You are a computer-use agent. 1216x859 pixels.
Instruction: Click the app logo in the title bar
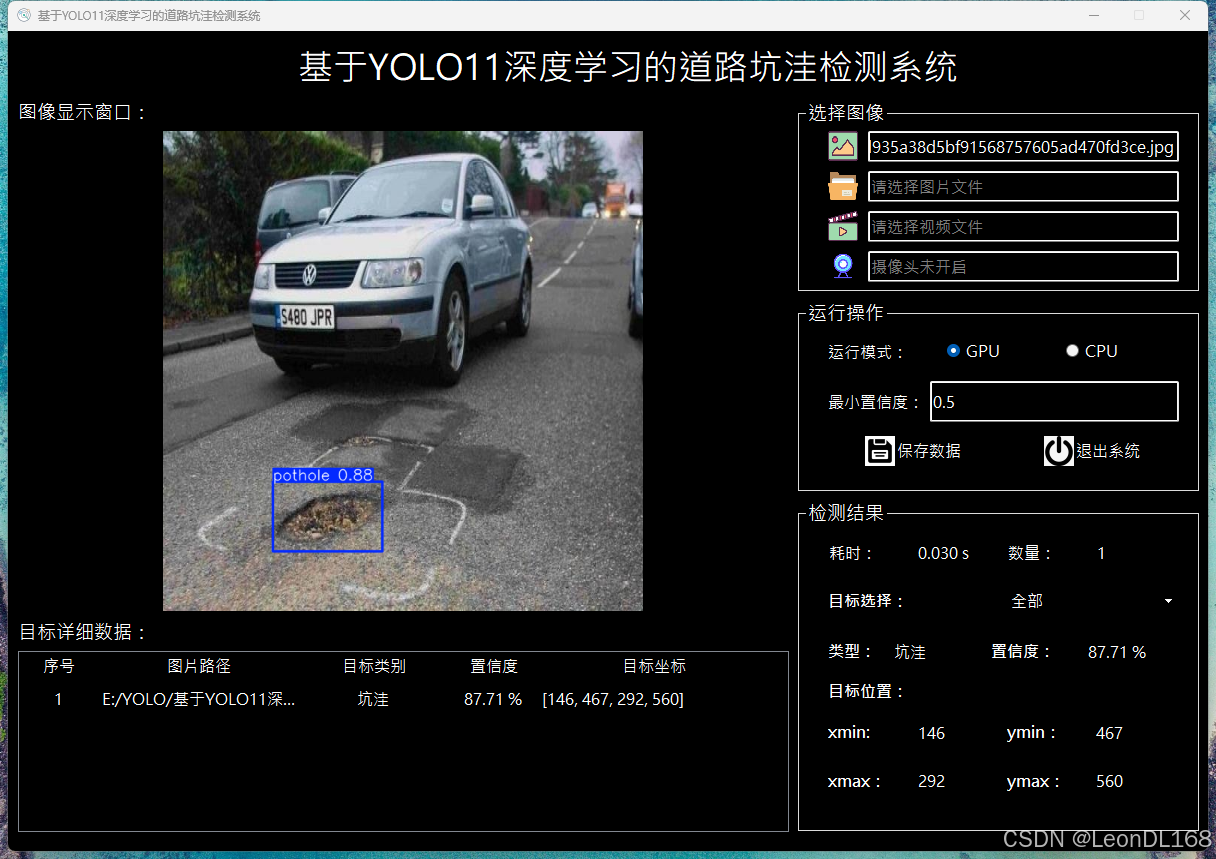click(22, 15)
